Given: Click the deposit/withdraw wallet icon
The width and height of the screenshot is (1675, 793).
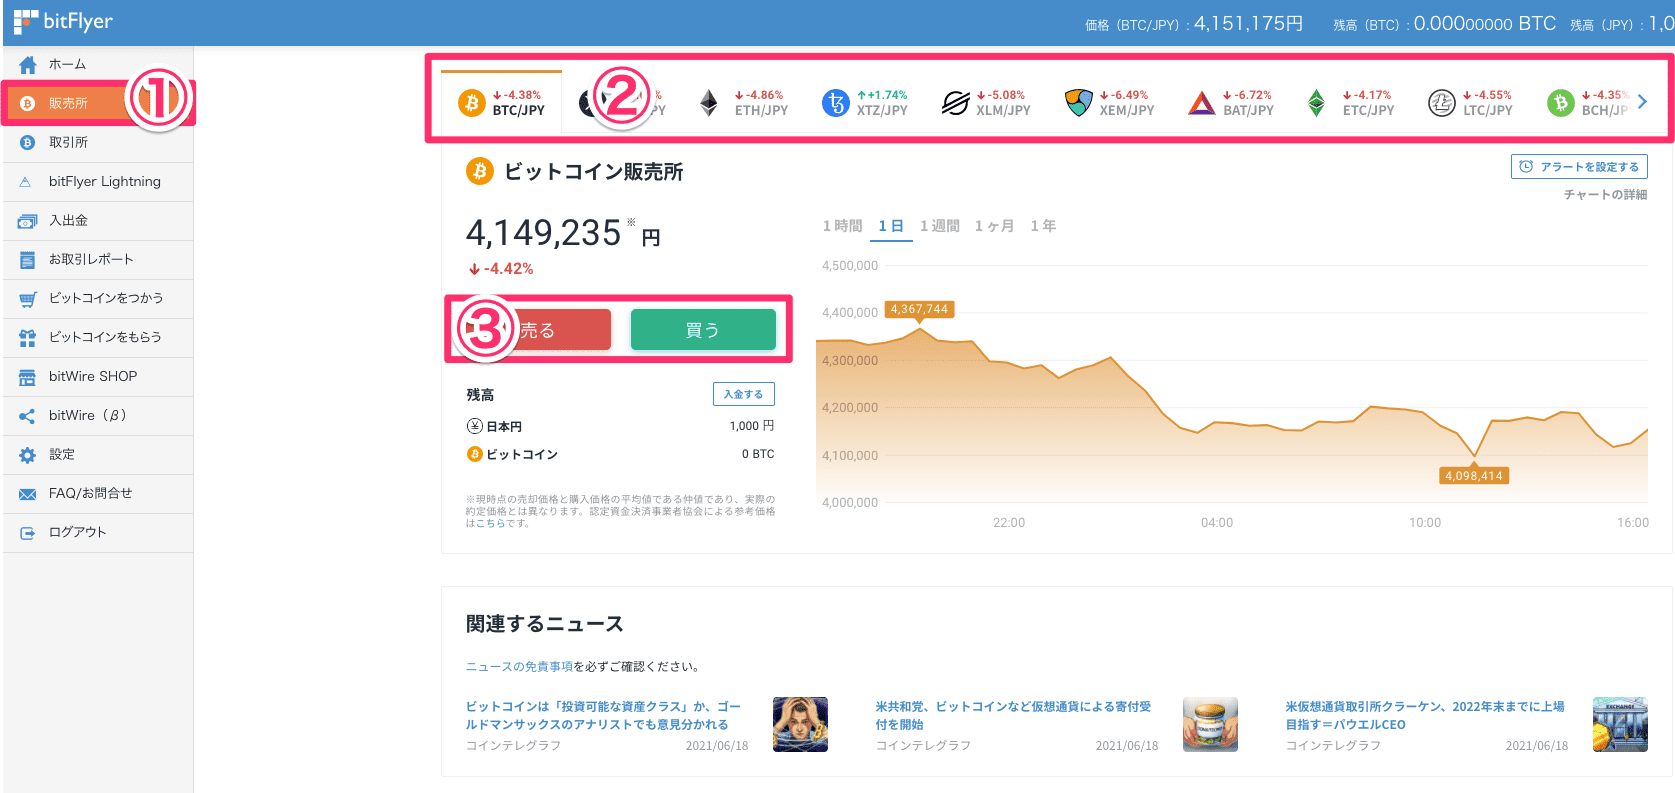Looking at the screenshot, I should point(28,220).
